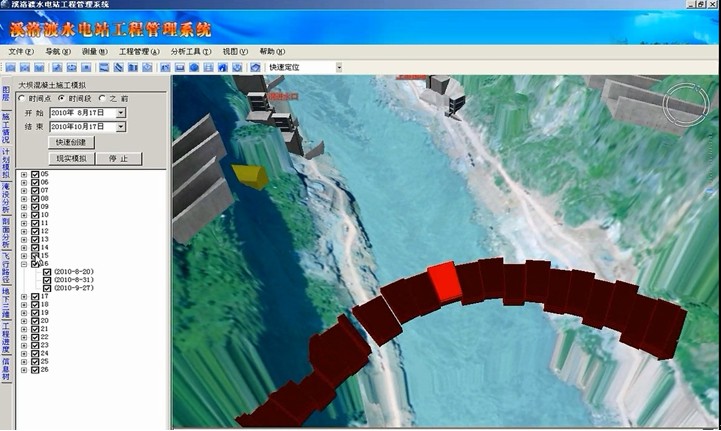Click the square stop icon in toolbar
Viewport: 721px width, 431px height.
tap(86, 68)
